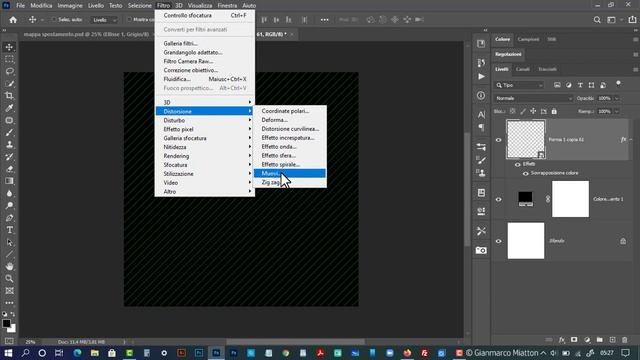
Task: Select the Path Selection tool
Action: (x=9, y=242)
